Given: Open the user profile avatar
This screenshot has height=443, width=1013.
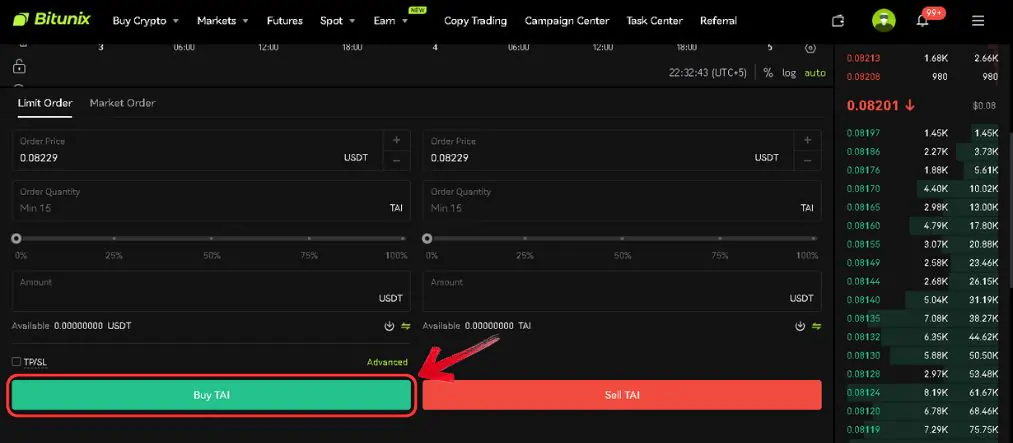Looking at the screenshot, I should (x=883, y=21).
